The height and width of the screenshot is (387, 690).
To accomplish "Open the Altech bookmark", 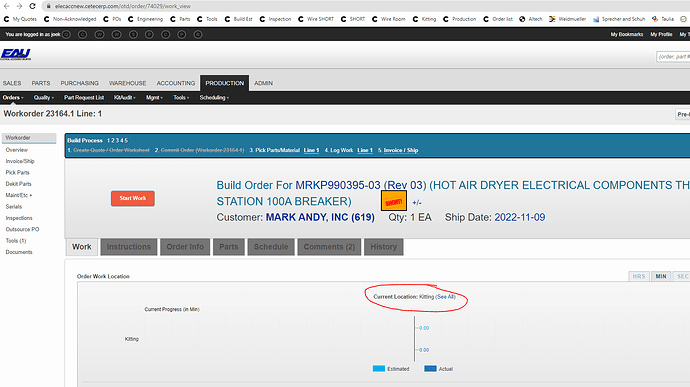I will (x=531, y=19).
